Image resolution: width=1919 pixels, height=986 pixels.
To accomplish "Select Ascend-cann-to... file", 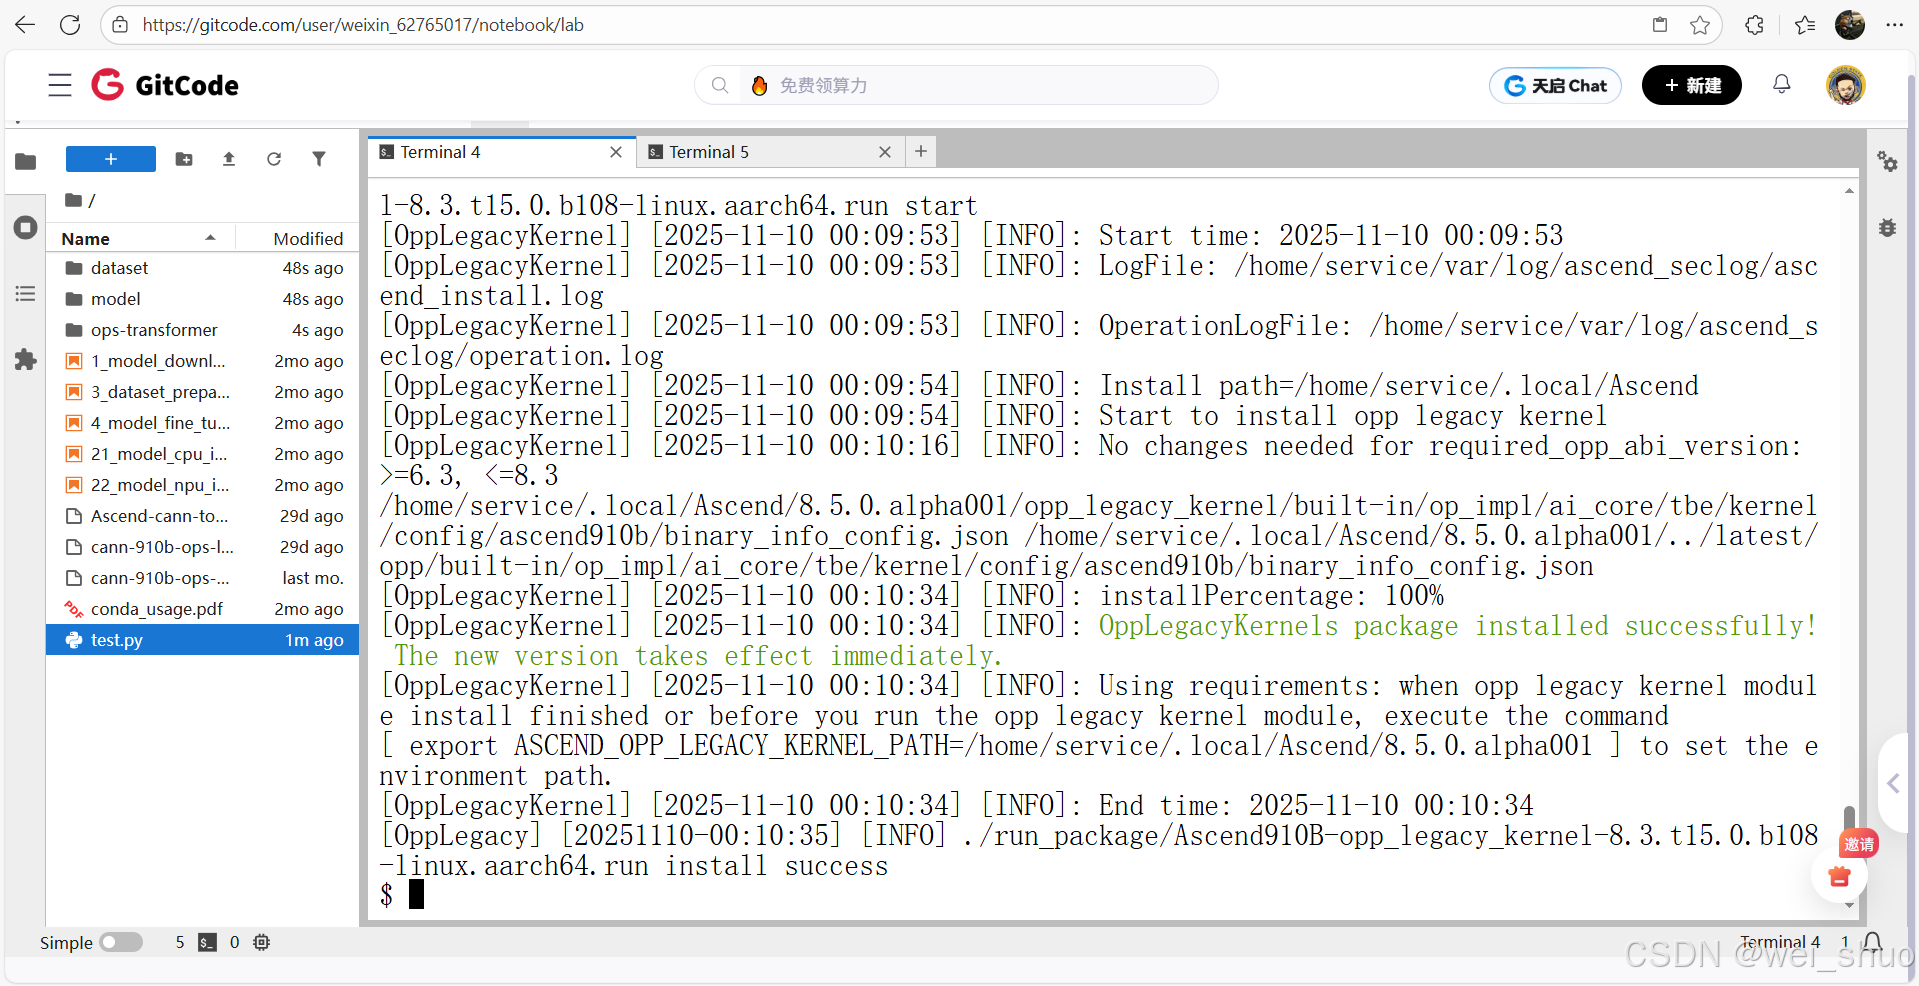I will pyautogui.click(x=203, y=516).
